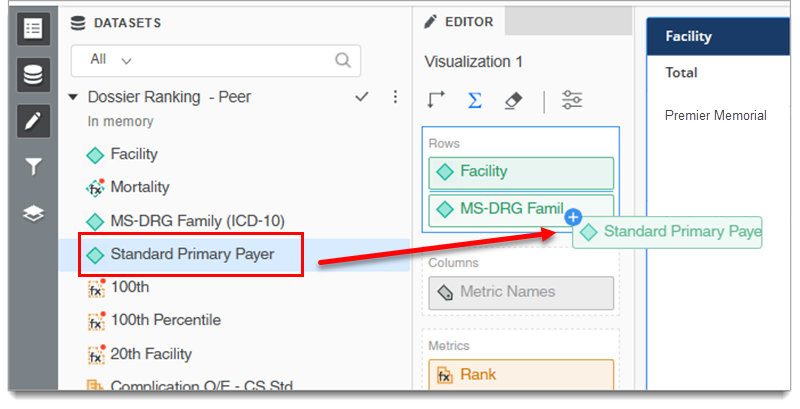Click the swap rows and columns icon
Screen dimensions: 800x409
(x=436, y=100)
